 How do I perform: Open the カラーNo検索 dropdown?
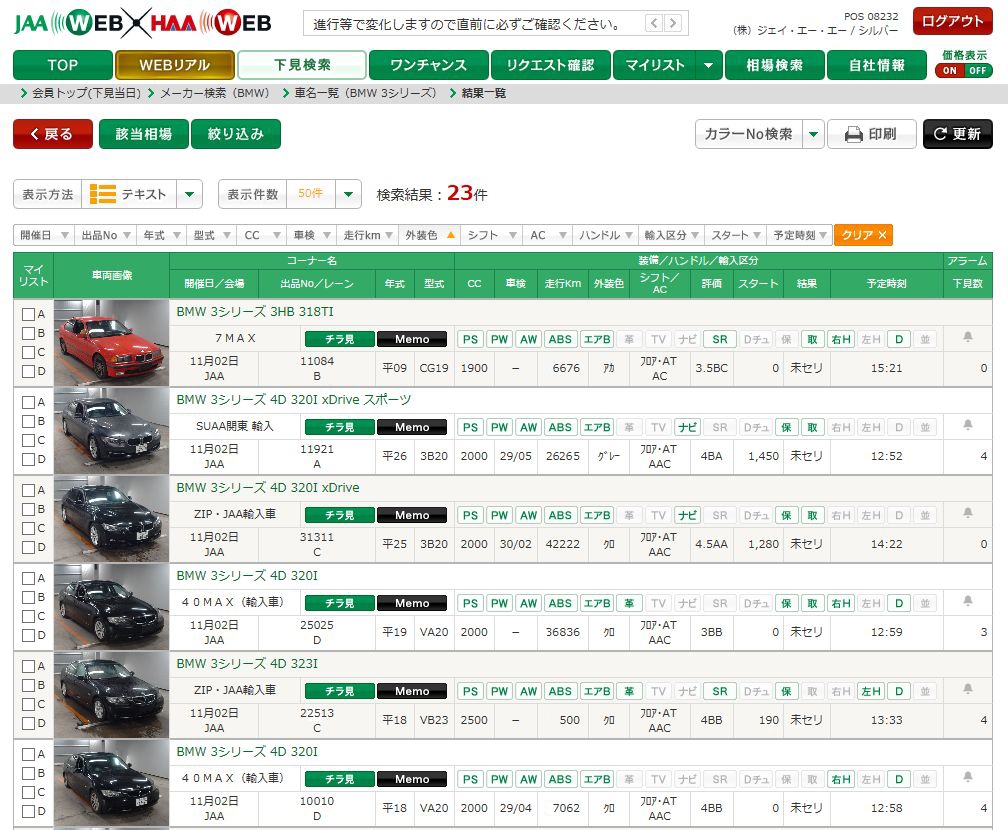(813, 134)
